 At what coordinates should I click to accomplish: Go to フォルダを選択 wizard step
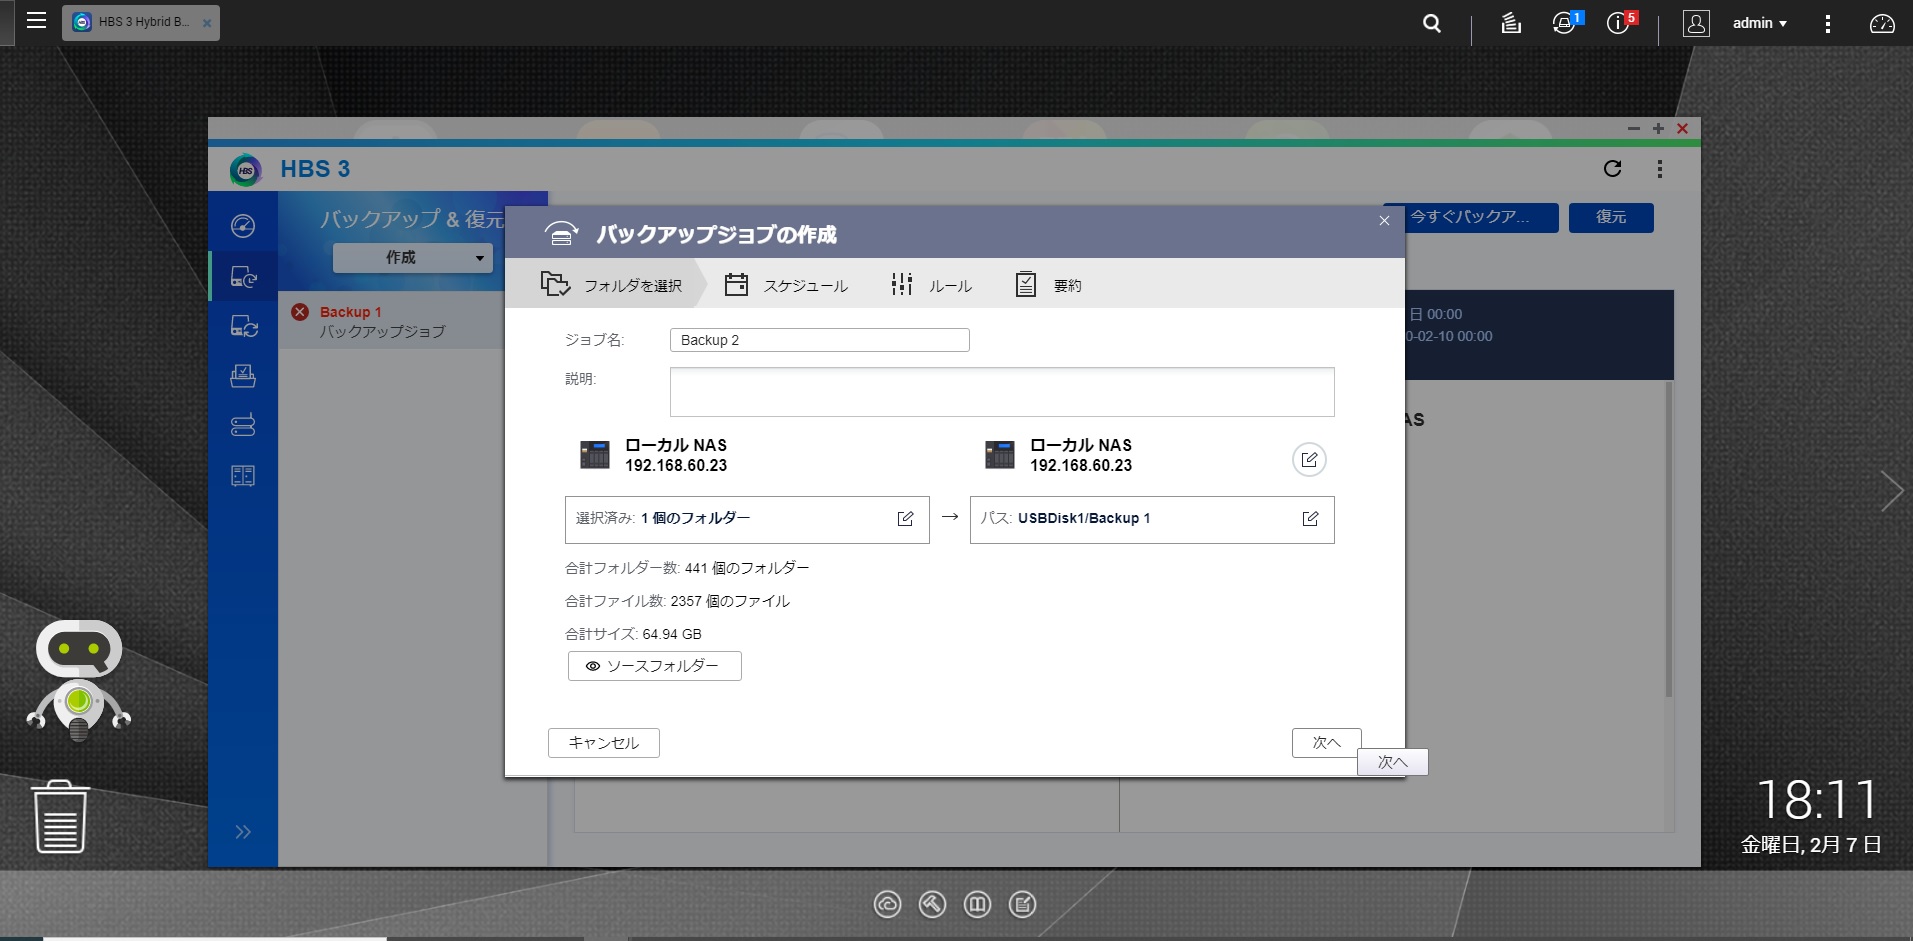pyautogui.click(x=612, y=285)
